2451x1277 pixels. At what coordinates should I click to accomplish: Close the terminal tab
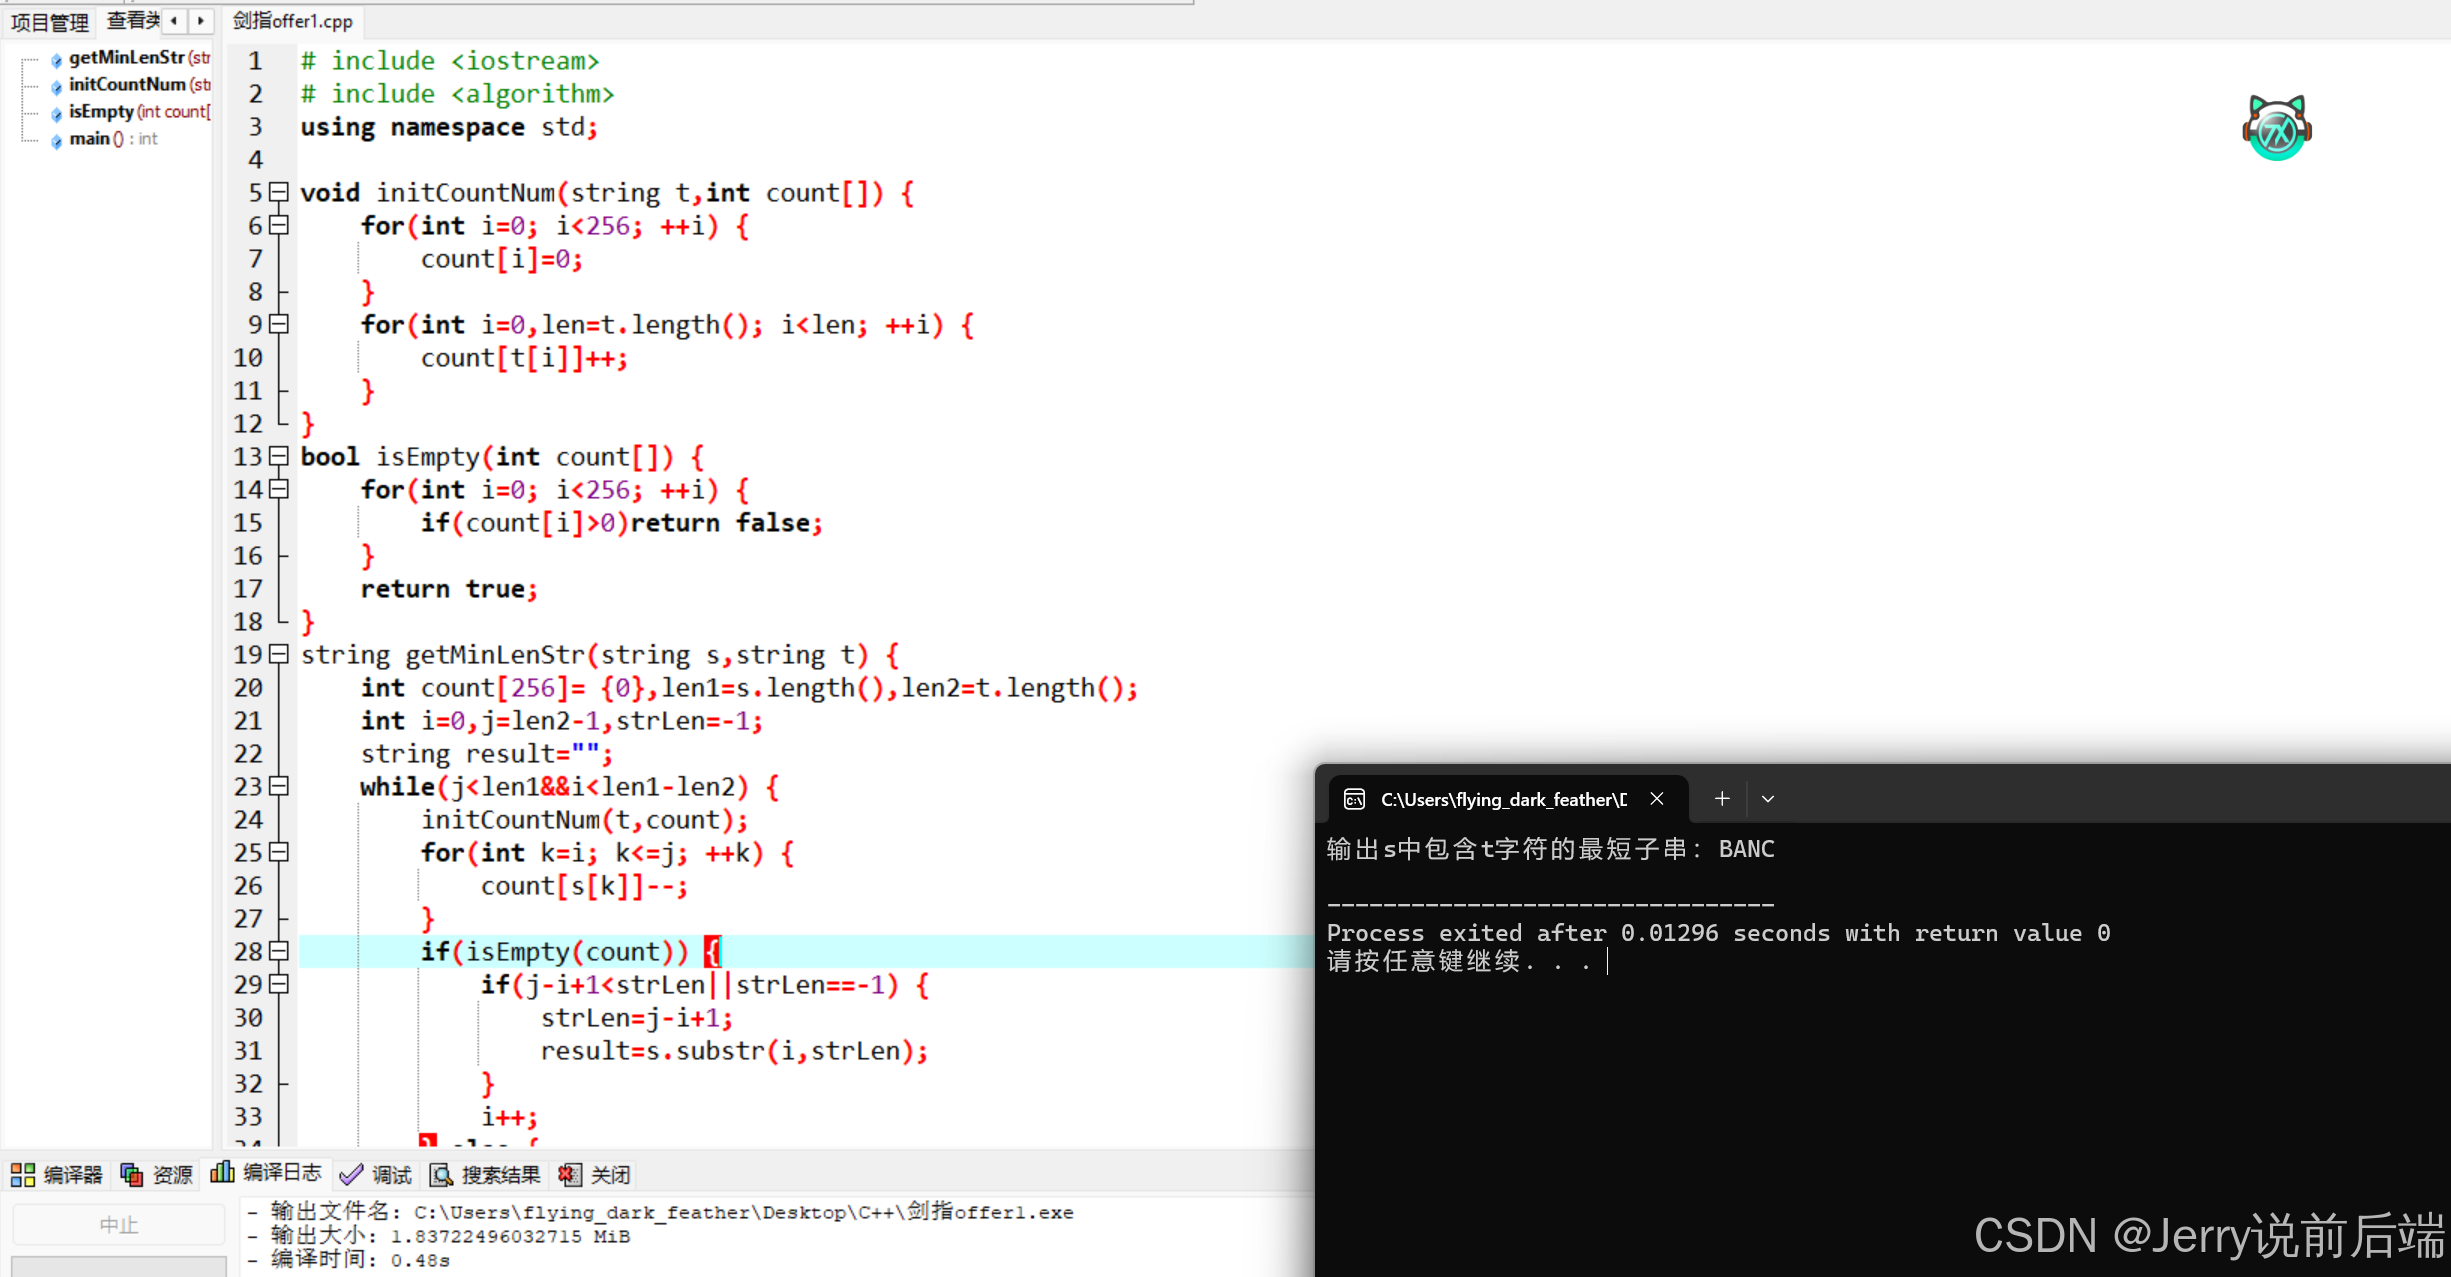[x=1656, y=799]
